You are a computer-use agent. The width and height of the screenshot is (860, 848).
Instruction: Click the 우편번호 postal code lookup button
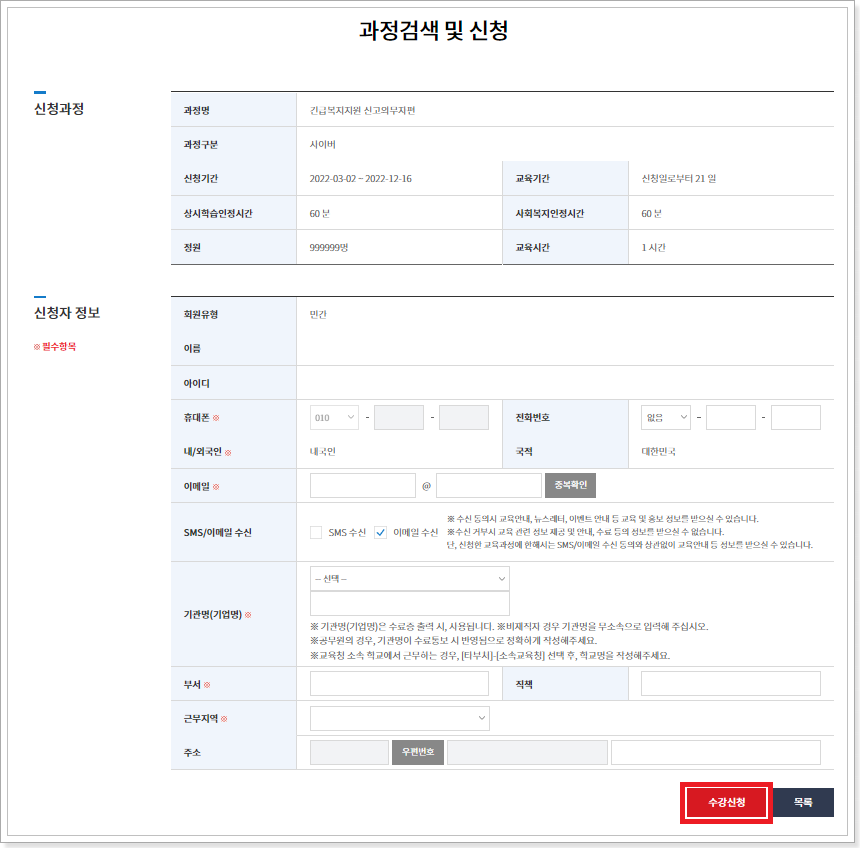[417, 751]
